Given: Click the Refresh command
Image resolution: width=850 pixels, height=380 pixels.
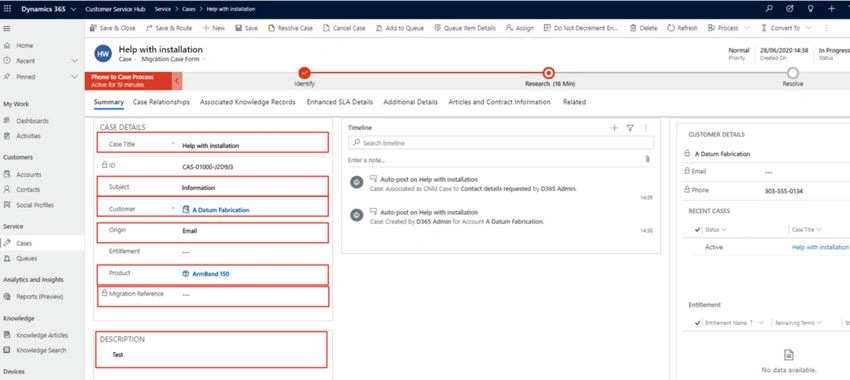Looking at the screenshot, I should (x=682, y=28).
